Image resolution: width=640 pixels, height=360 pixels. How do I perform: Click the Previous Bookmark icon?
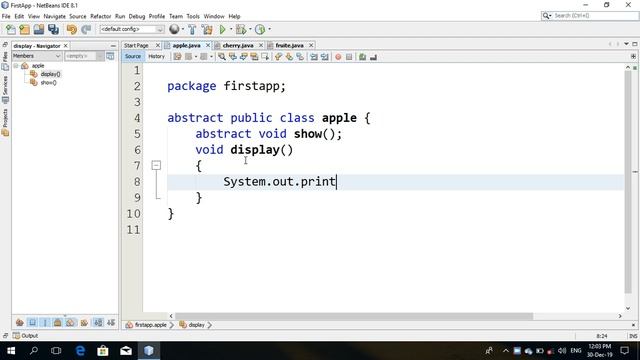[x=278, y=57]
